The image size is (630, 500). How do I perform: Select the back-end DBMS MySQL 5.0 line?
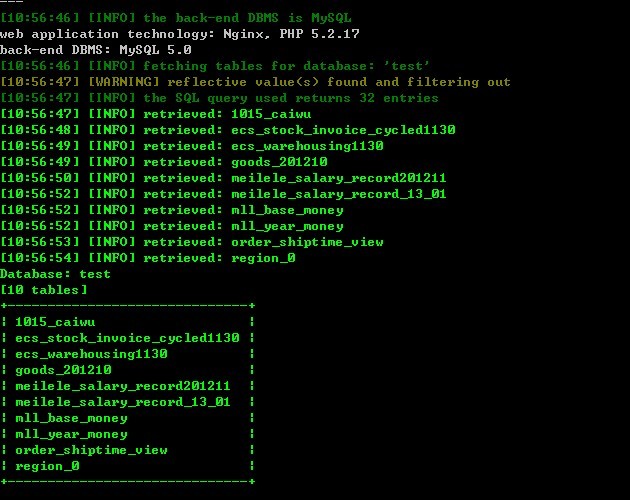pos(96,50)
